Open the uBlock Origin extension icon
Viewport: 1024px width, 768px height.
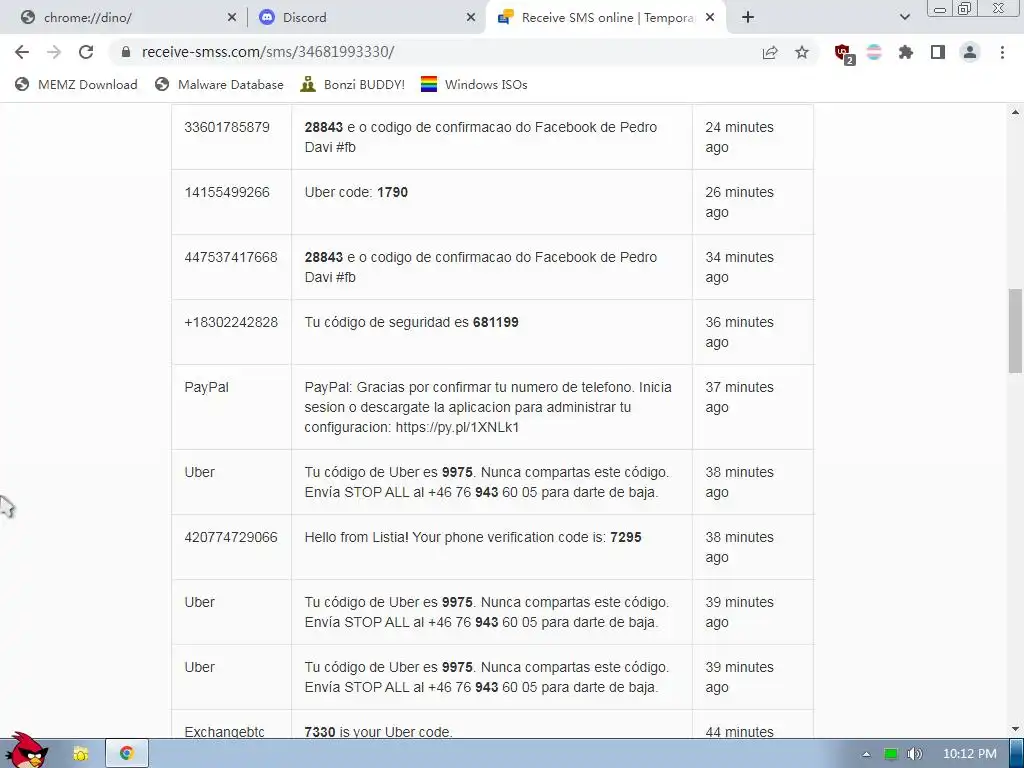tap(844, 54)
